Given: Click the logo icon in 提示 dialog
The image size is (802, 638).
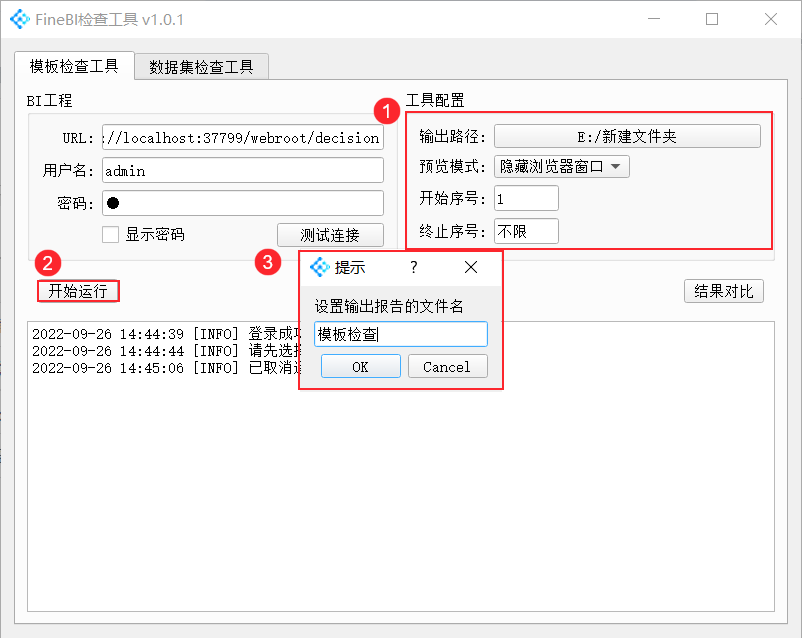Looking at the screenshot, I should (320, 267).
